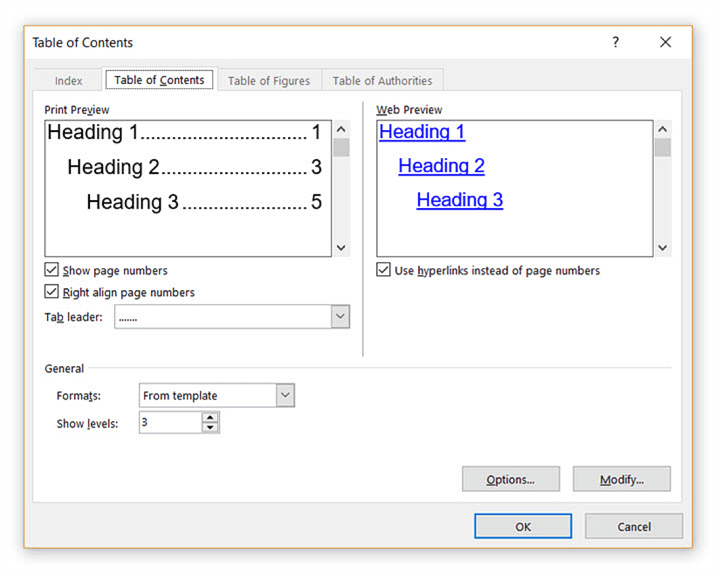
Task: Open the Index tab
Action: [68, 81]
